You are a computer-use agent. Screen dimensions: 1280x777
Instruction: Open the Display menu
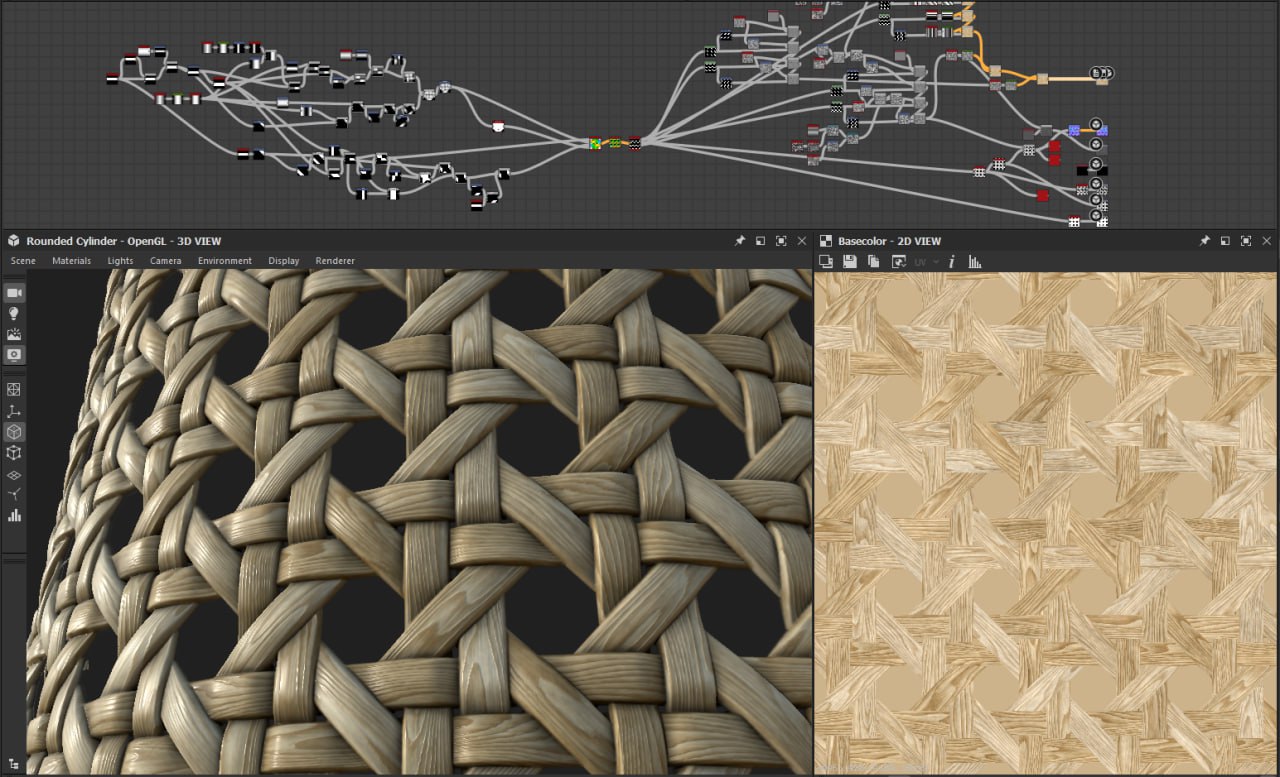click(284, 261)
